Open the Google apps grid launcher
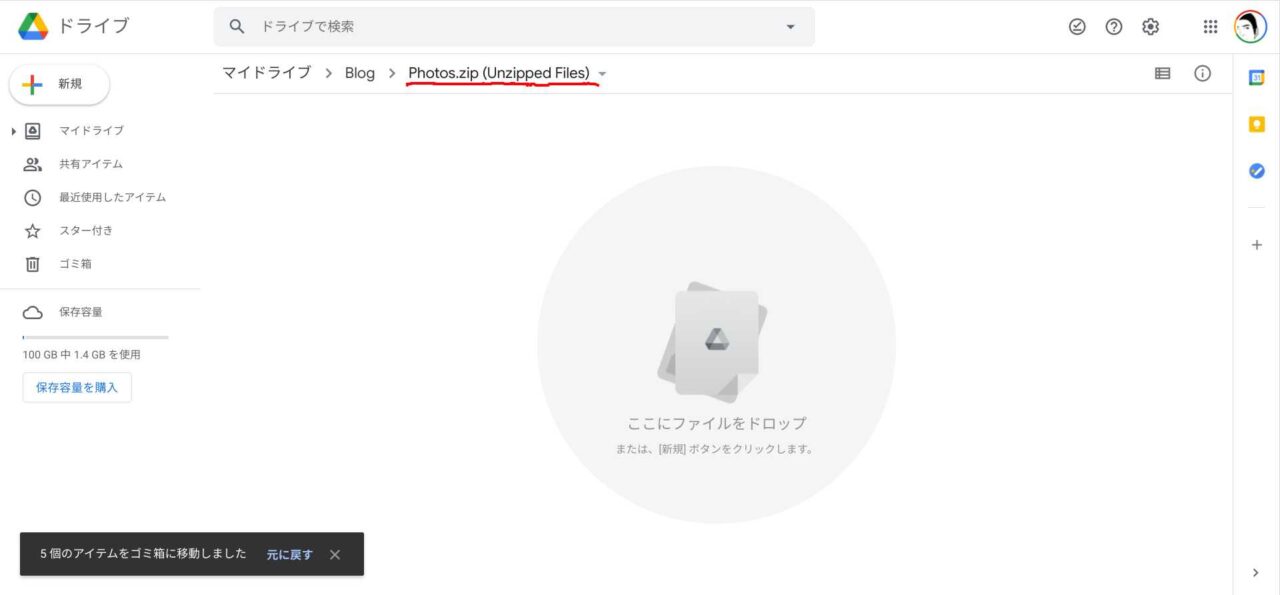Screen dimensions: 1280x595 click(x=1211, y=27)
